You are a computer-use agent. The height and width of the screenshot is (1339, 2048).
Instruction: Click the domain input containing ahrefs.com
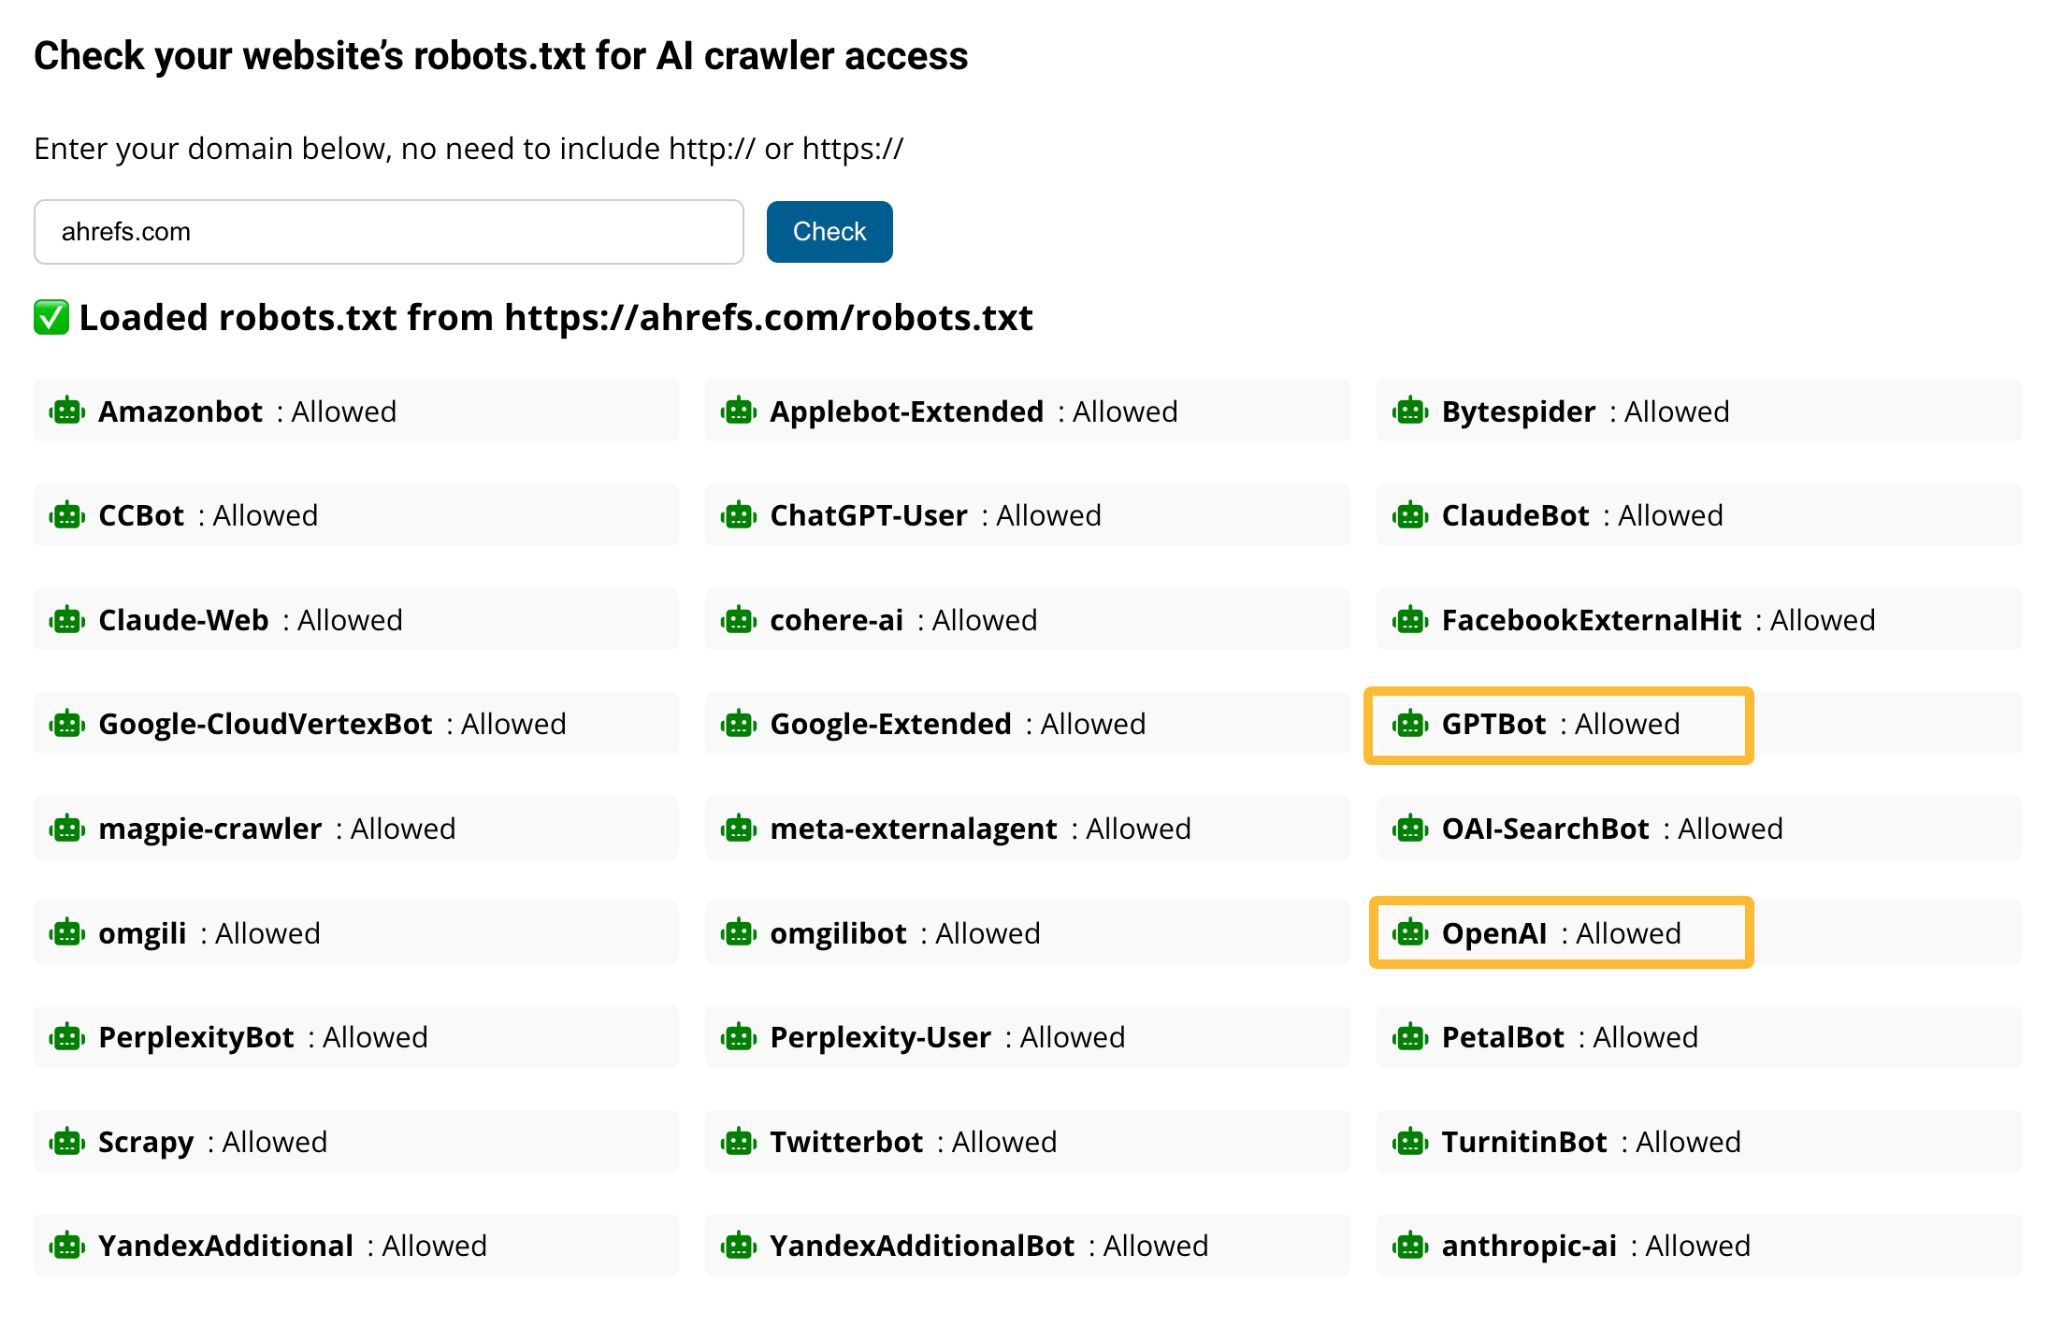pos(388,231)
